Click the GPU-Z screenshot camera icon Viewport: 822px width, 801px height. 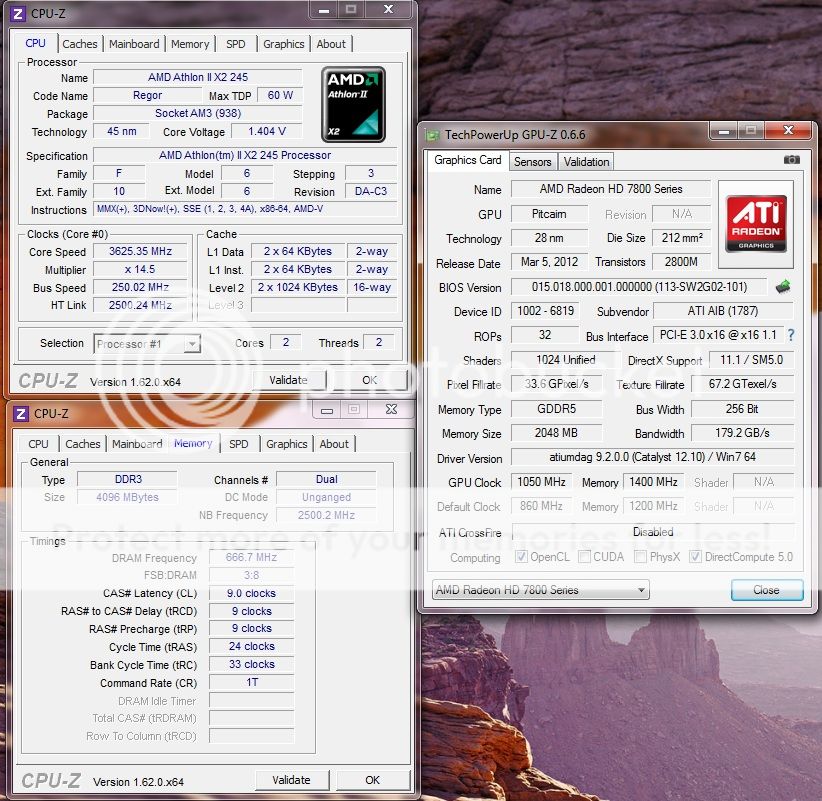792,160
